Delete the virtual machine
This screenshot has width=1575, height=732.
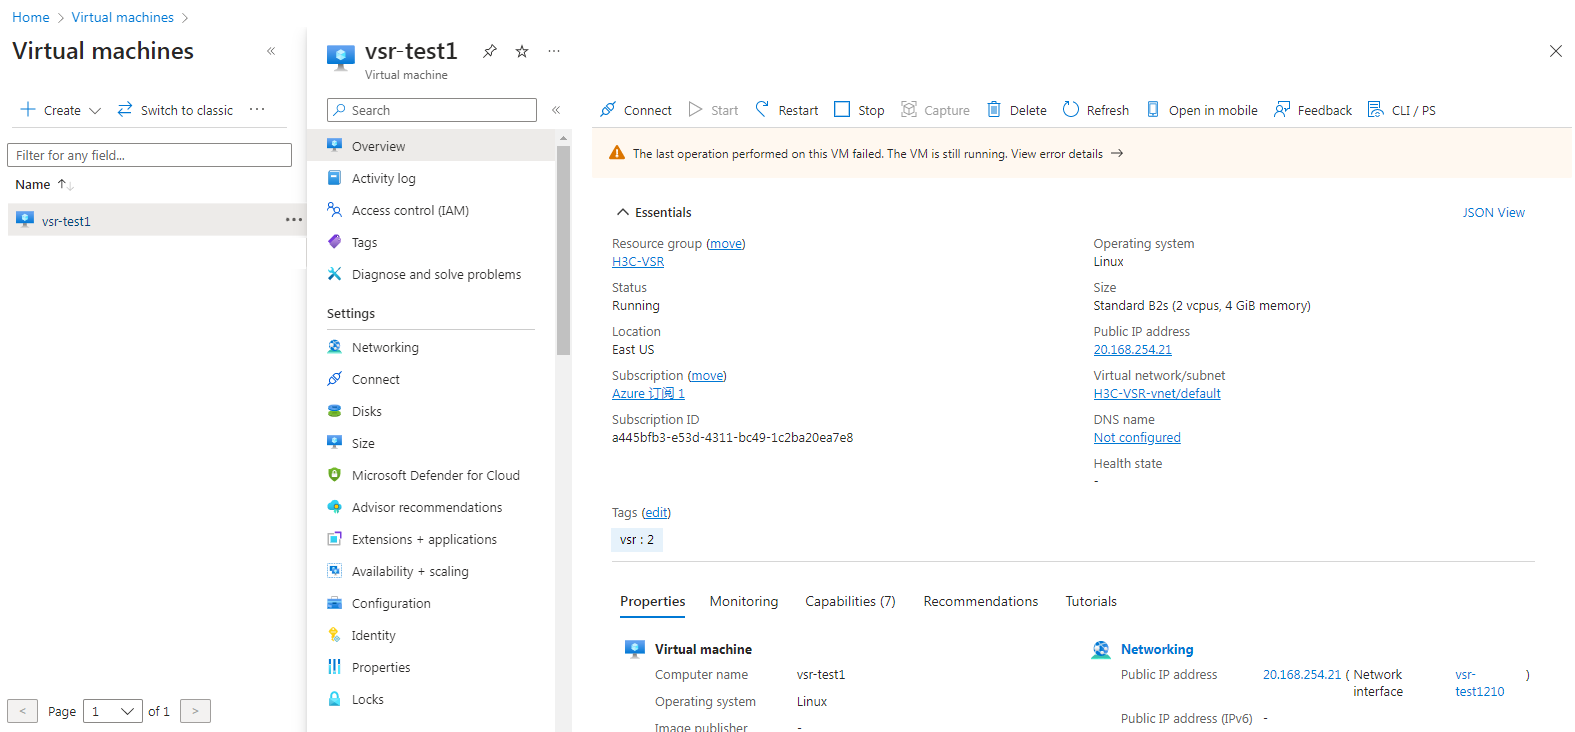click(1017, 110)
